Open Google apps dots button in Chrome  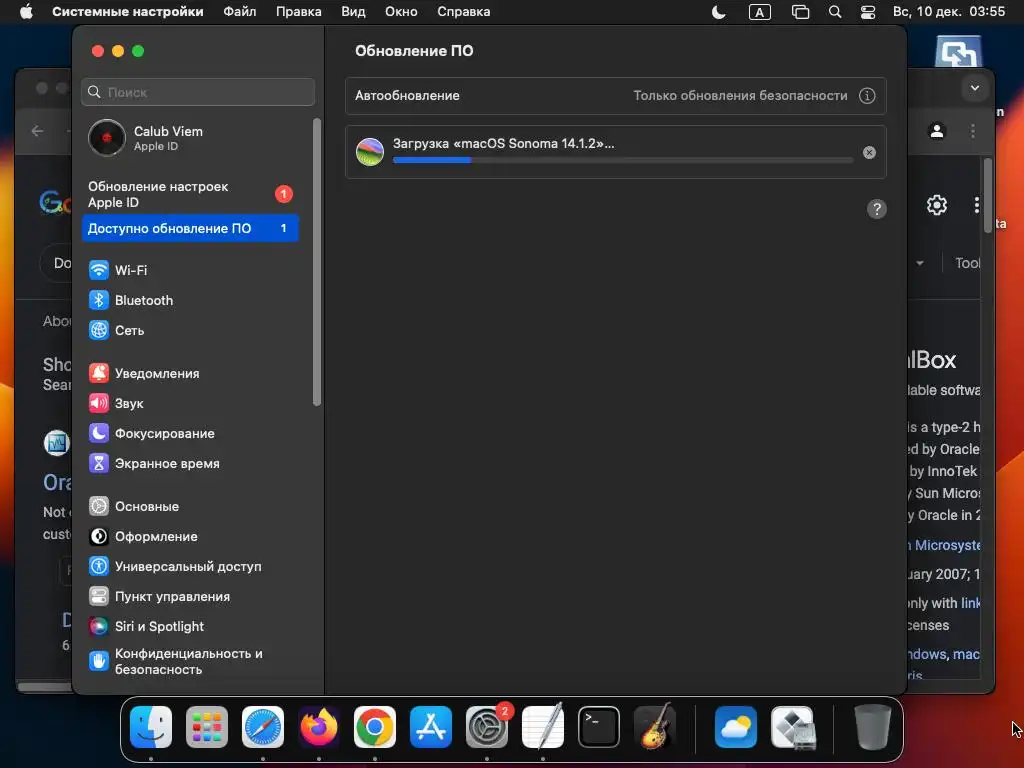click(x=976, y=205)
